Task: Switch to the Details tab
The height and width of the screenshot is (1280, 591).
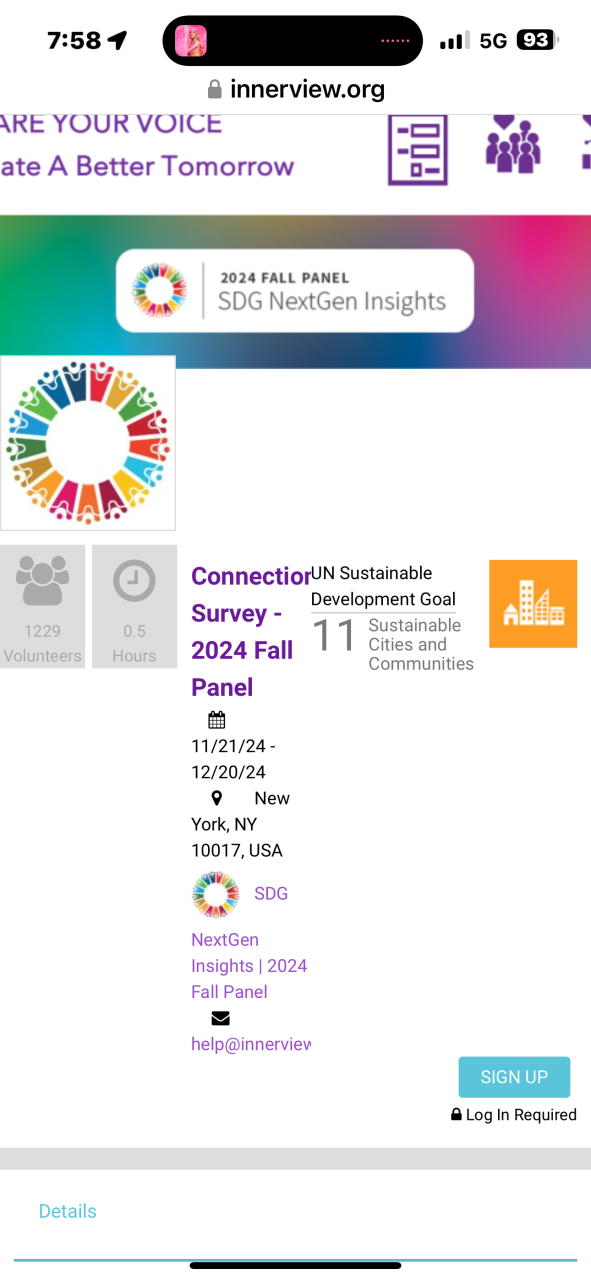Action: point(68,1211)
